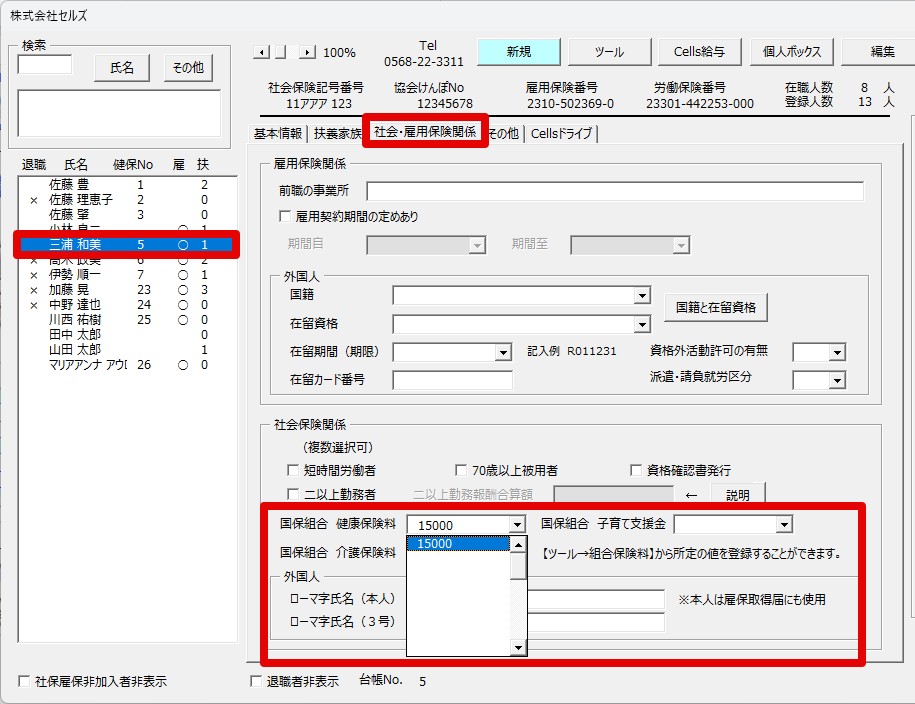Viewport: 915px width, 704px height.
Task: Select 社会・雇用保険関係 tab
Action: [425, 132]
